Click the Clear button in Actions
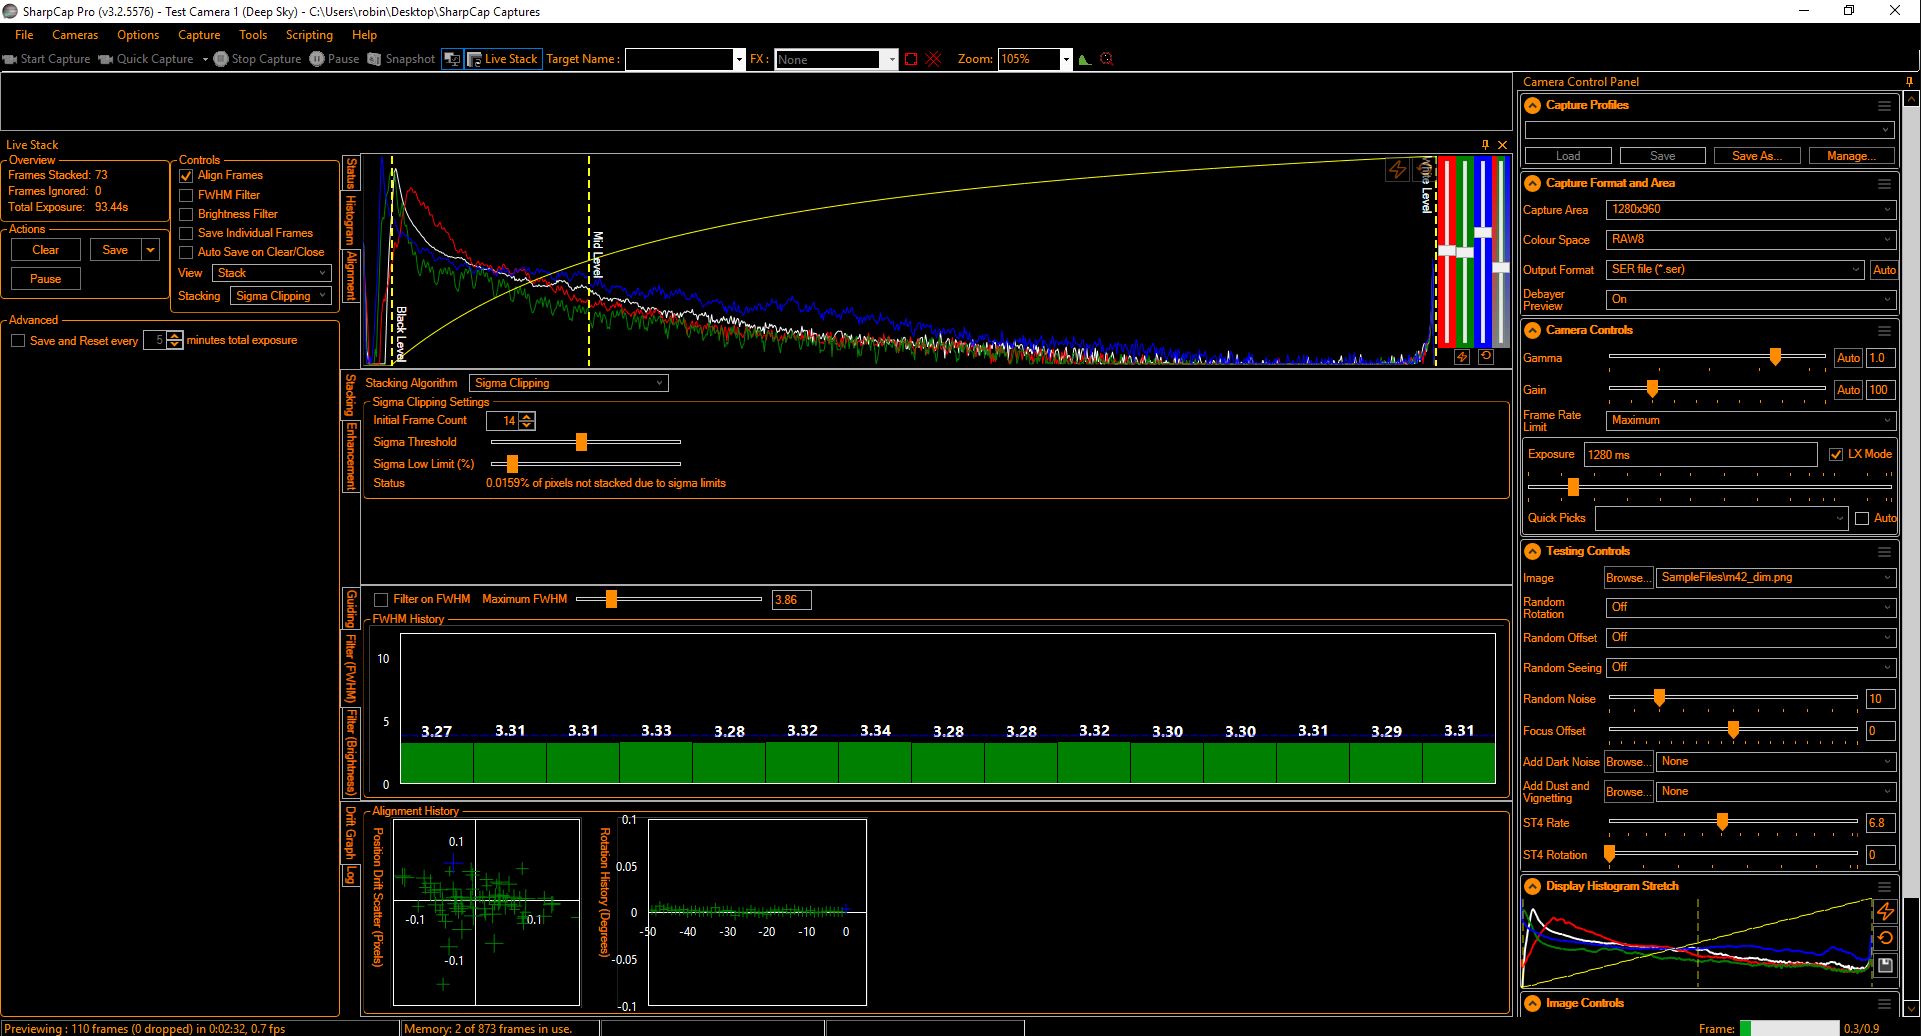The width and height of the screenshot is (1921, 1036). [46, 250]
